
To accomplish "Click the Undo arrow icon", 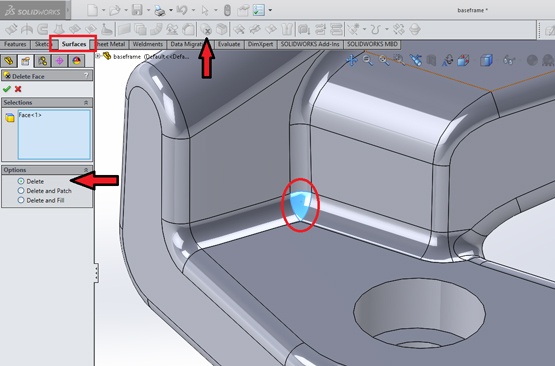I will point(182,10).
